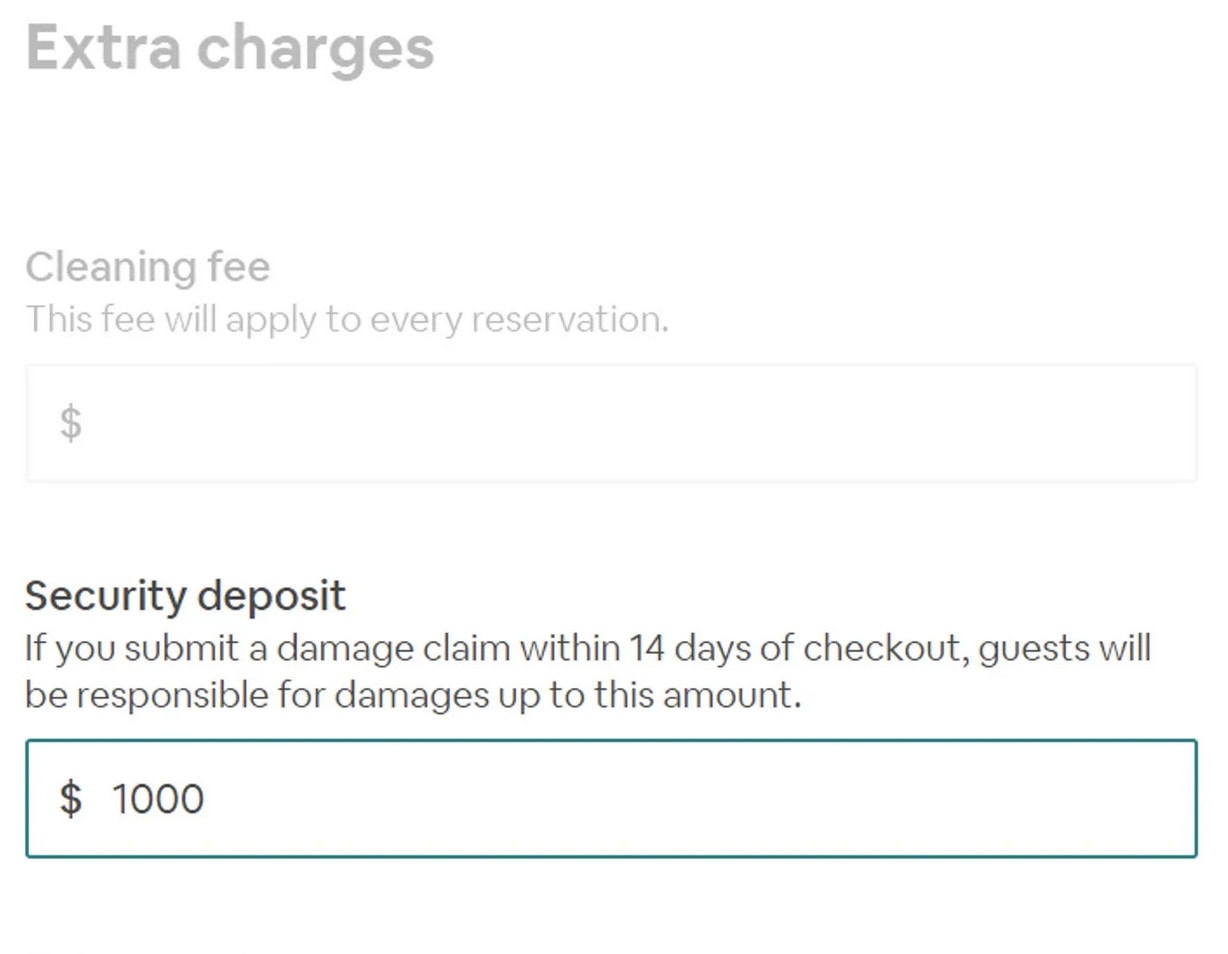Click the damage claim description text

(x=585, y=648)
